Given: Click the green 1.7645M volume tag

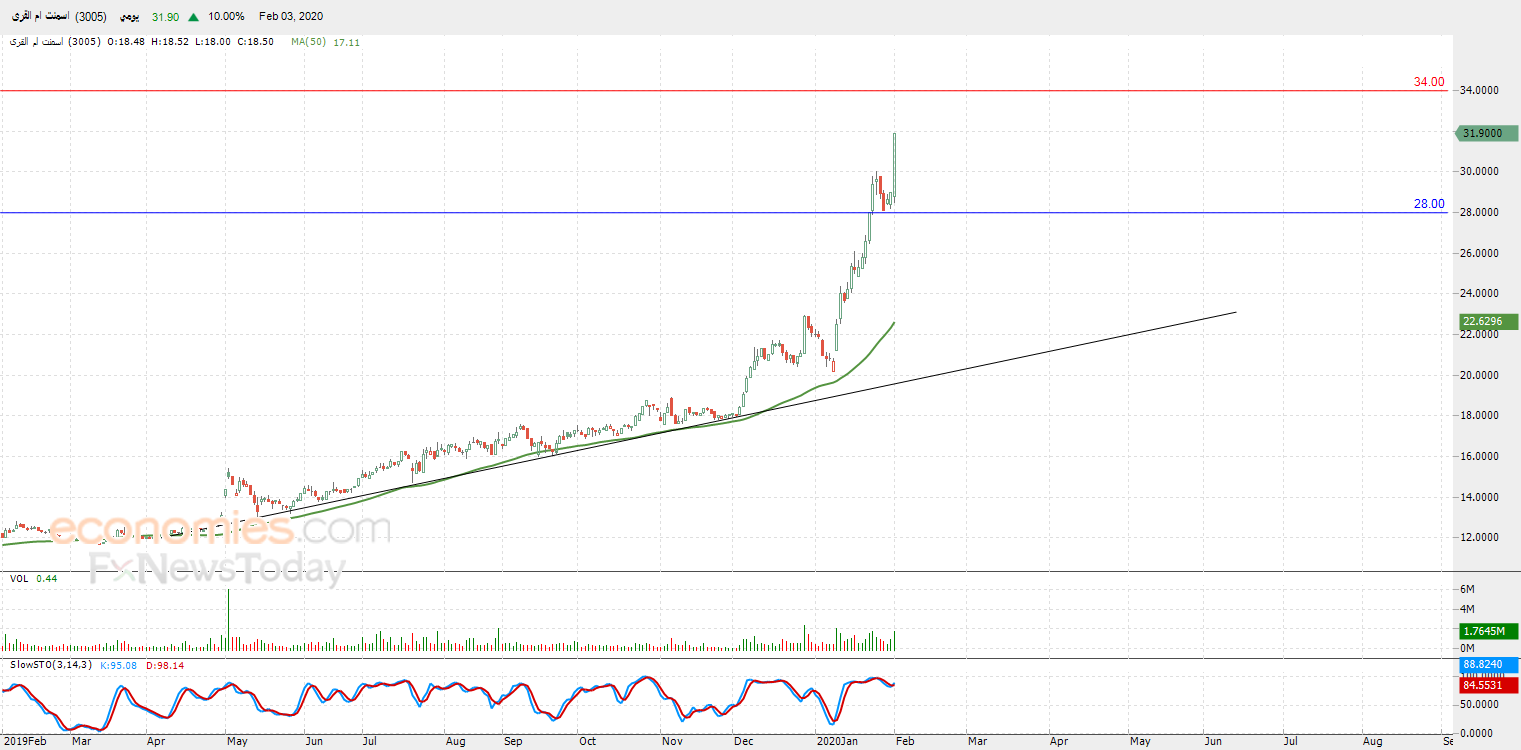Looking at the screenshot, I should [x=1487, y=631].
